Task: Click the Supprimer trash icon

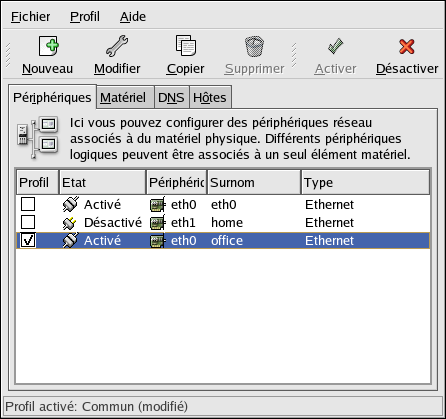Action: tap(254, 46)
